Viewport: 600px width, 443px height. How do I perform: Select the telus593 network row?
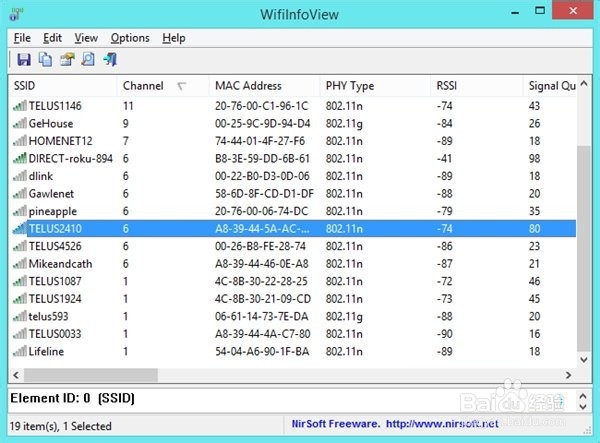(293, 316)
